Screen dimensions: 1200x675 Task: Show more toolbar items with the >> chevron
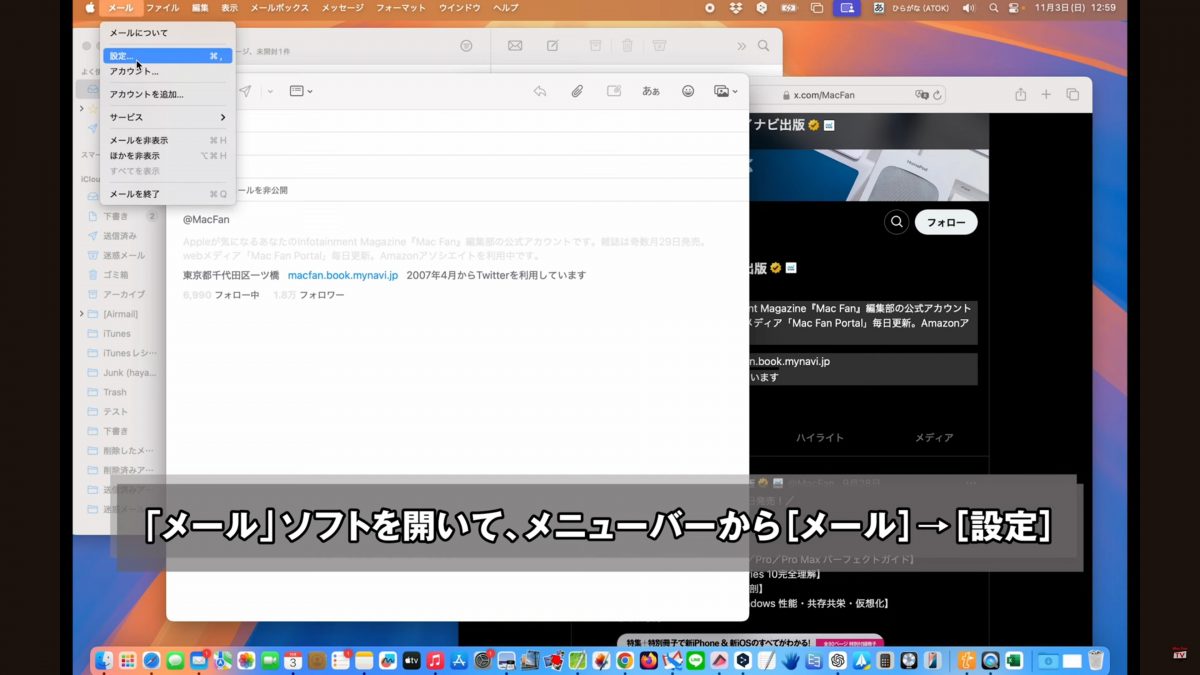(741, 46)
